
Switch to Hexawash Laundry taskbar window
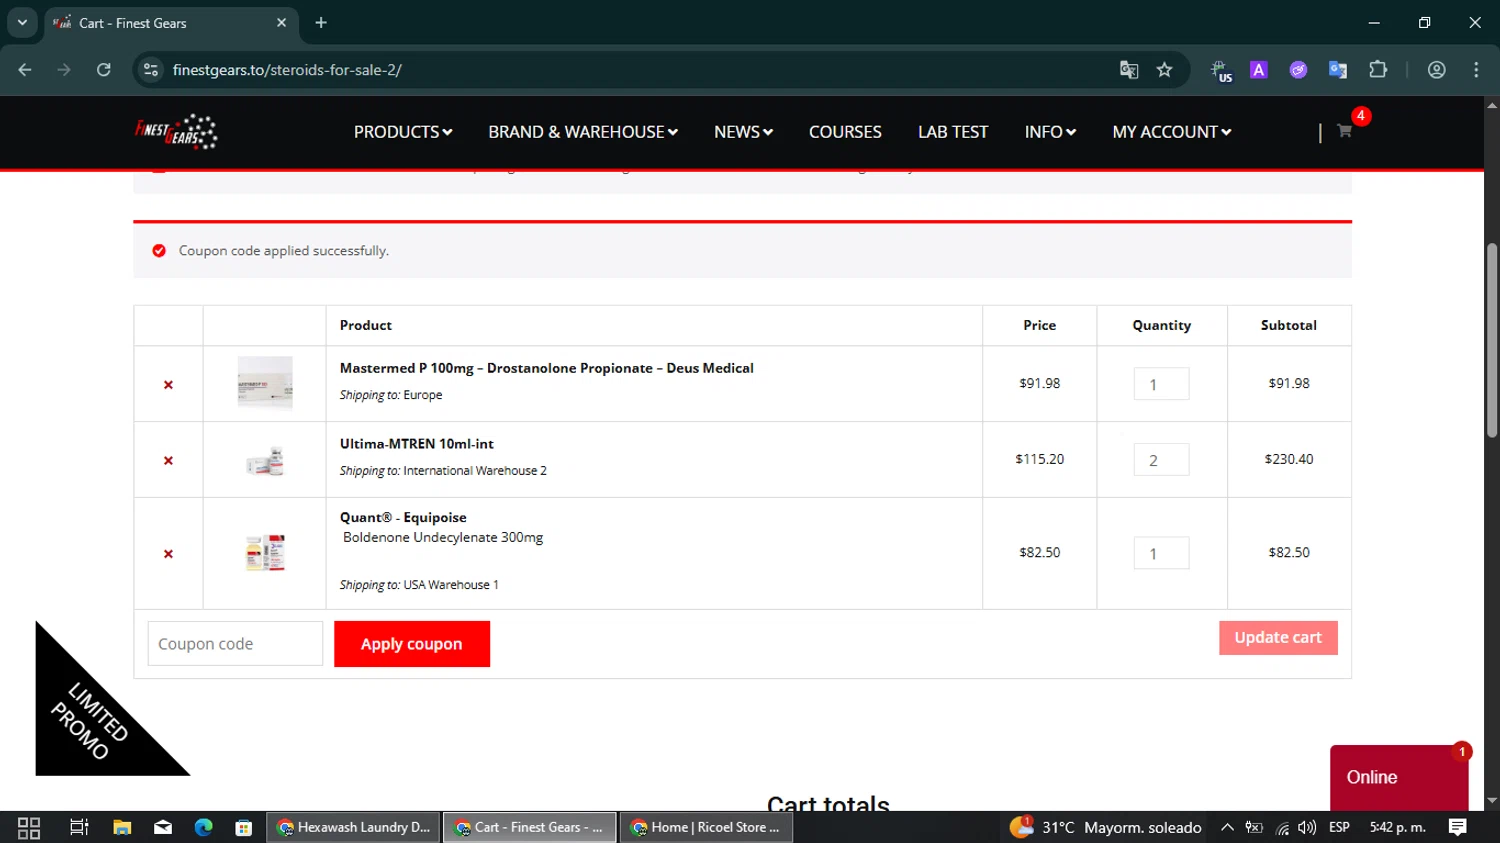354,828
